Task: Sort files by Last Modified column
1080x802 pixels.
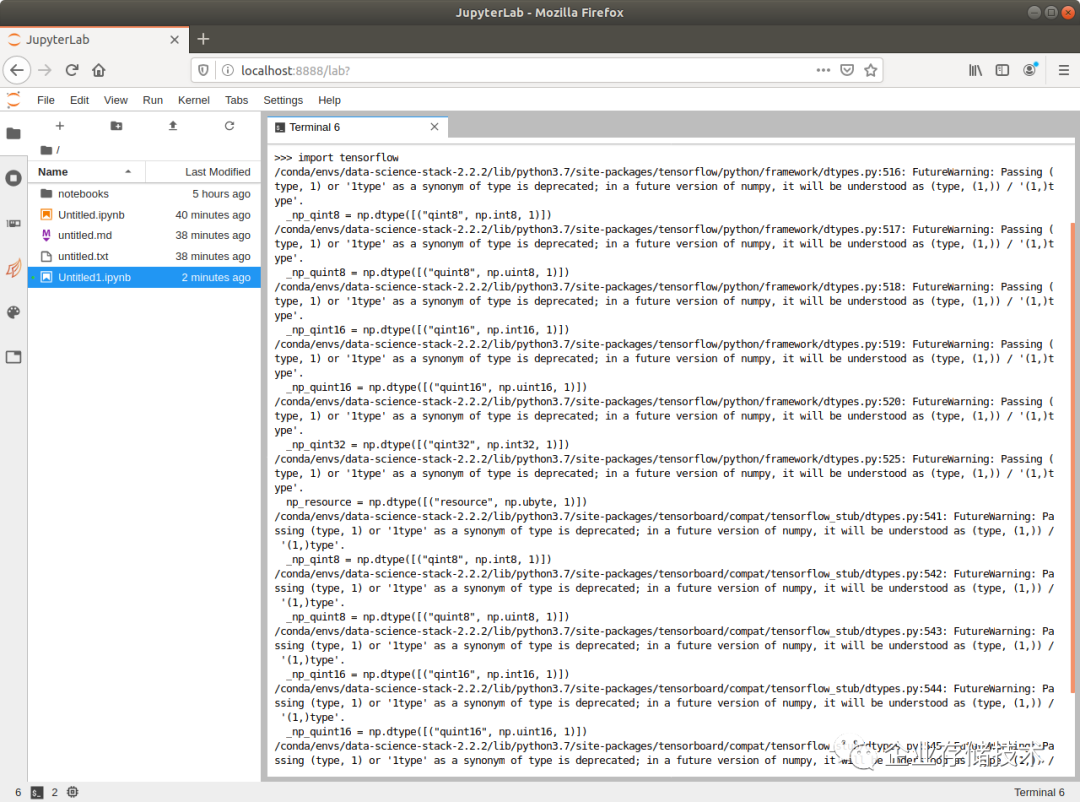Action: (203, 172)
